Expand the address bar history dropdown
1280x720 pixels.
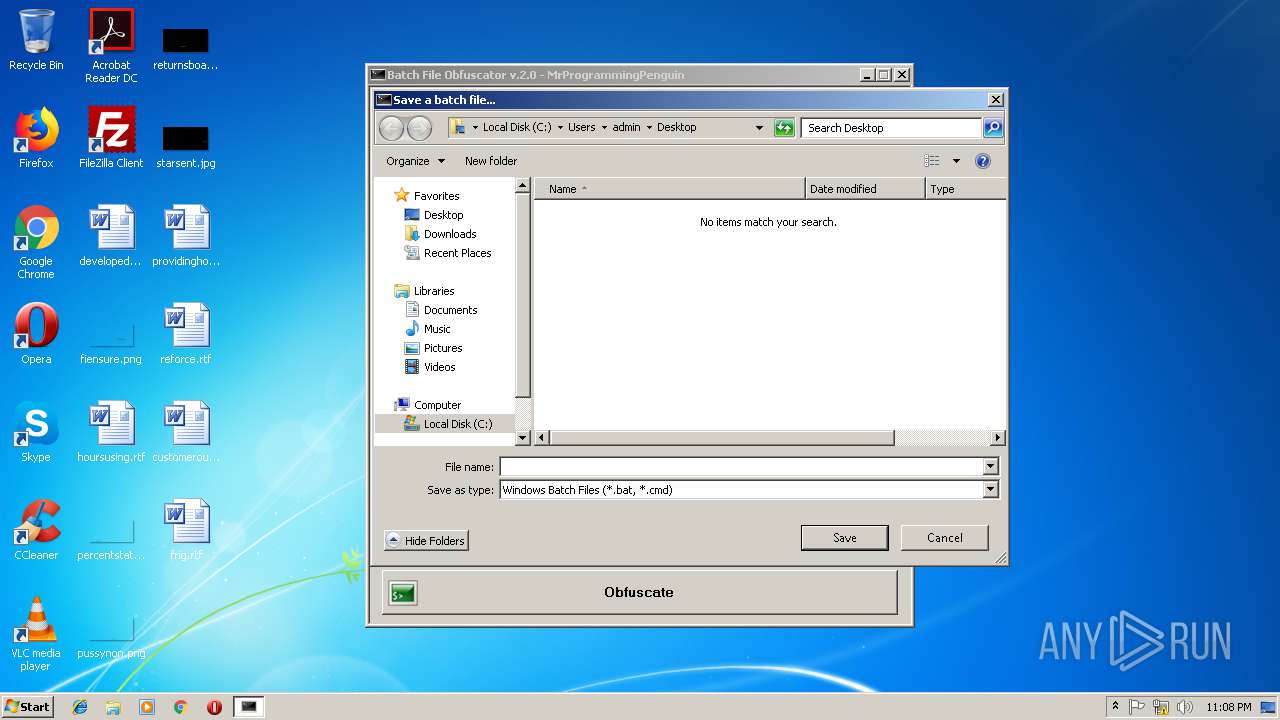pyautogui.click(x=759, y=128)
